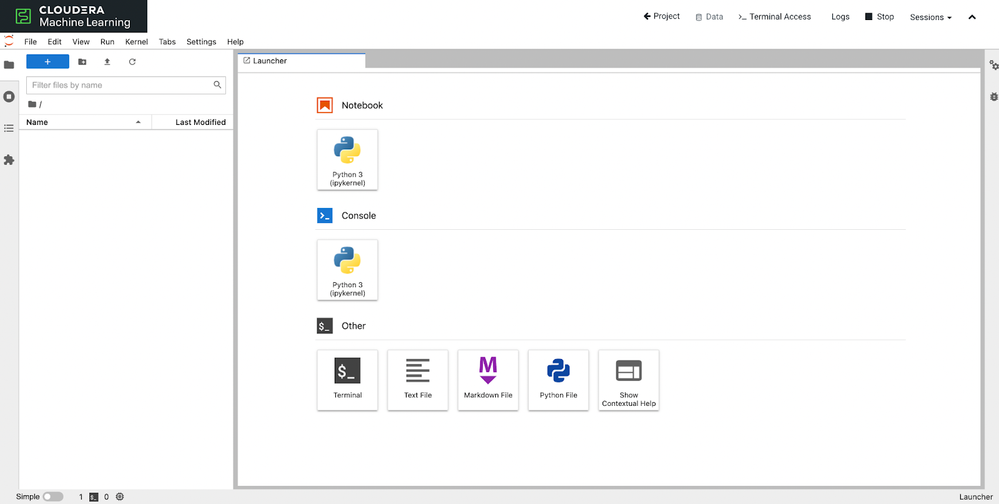
Task: Open the File Browser sidebar panel
Action: click(9, 65)
